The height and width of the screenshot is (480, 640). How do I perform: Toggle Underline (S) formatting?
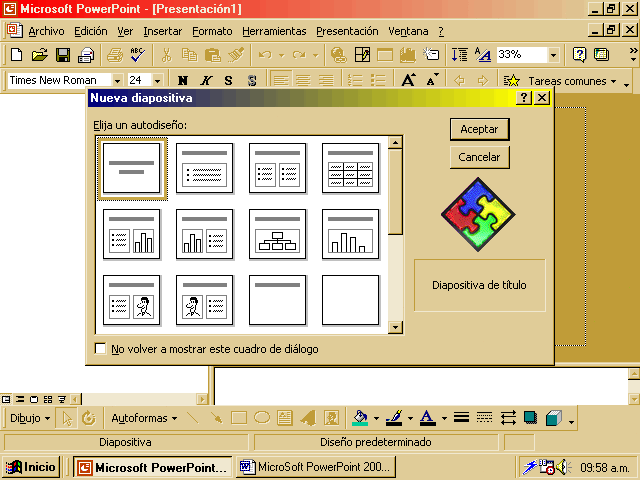coord(229,80)
